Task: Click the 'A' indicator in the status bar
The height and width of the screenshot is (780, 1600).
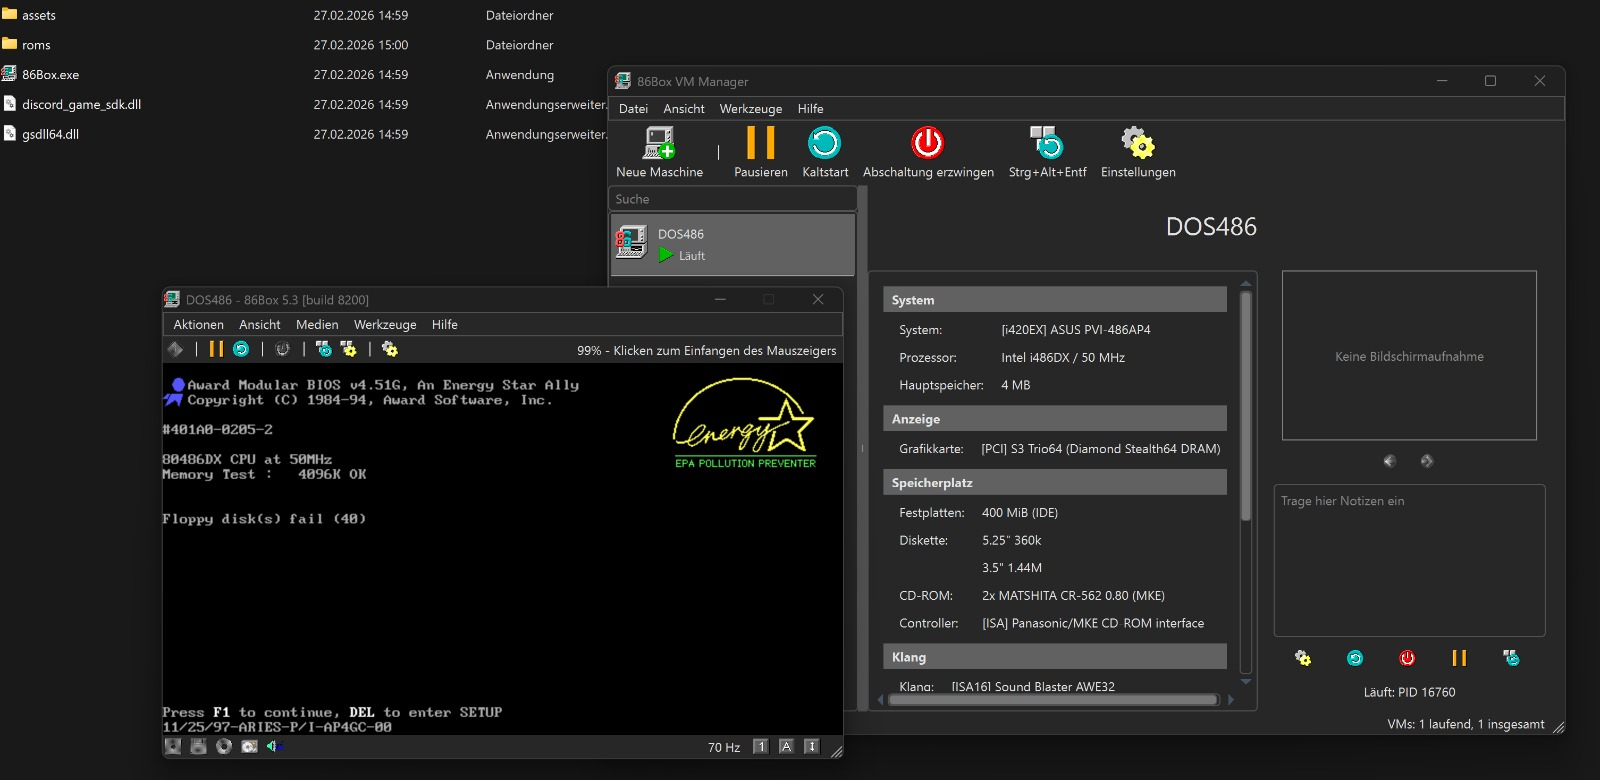Action: (x=786, y=747)
